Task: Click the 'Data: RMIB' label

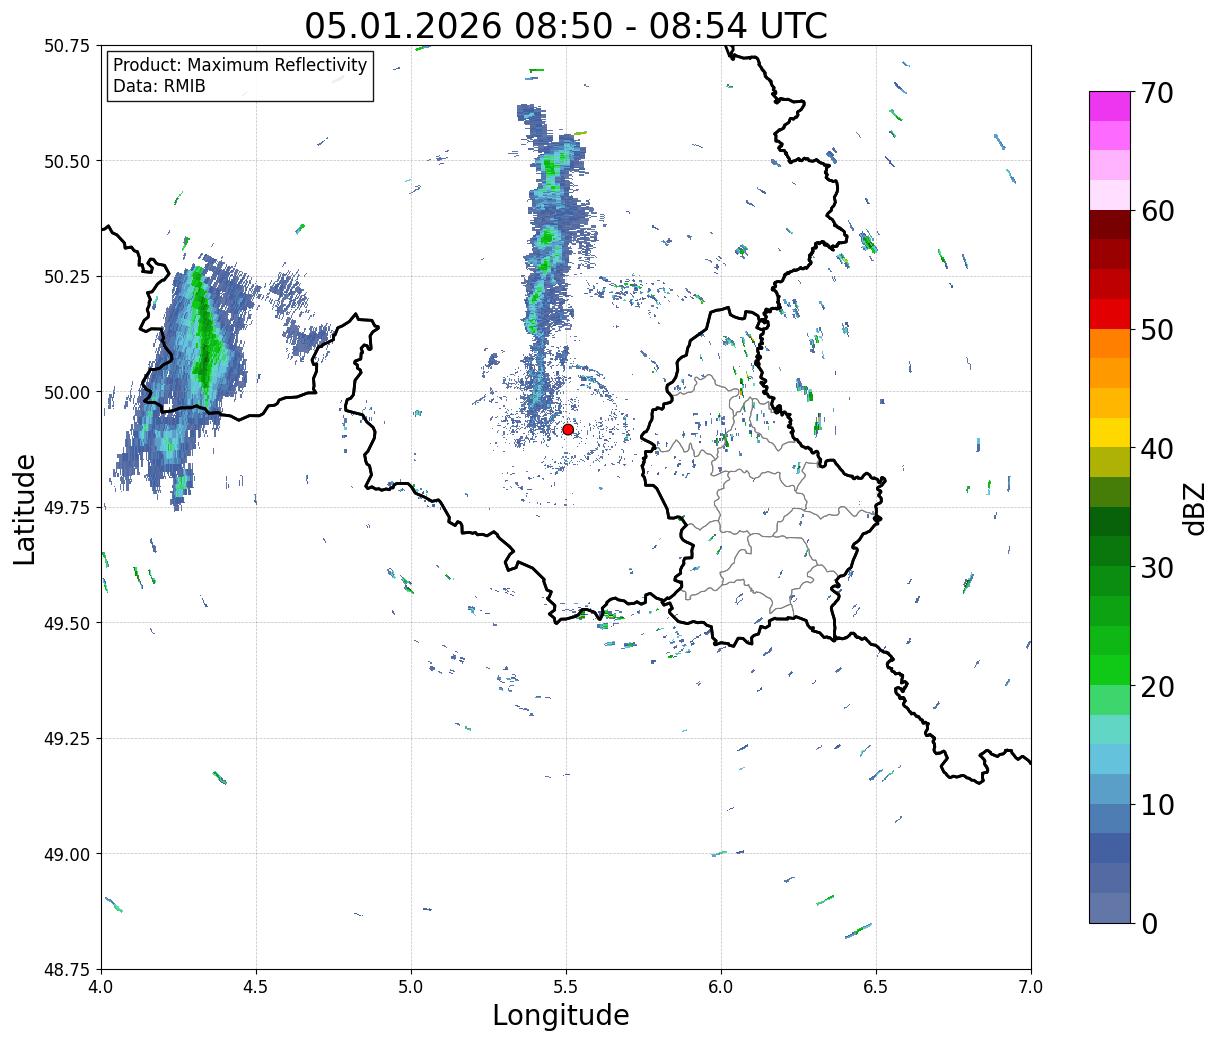Action: pyautogui.click(x=159, y=87)
